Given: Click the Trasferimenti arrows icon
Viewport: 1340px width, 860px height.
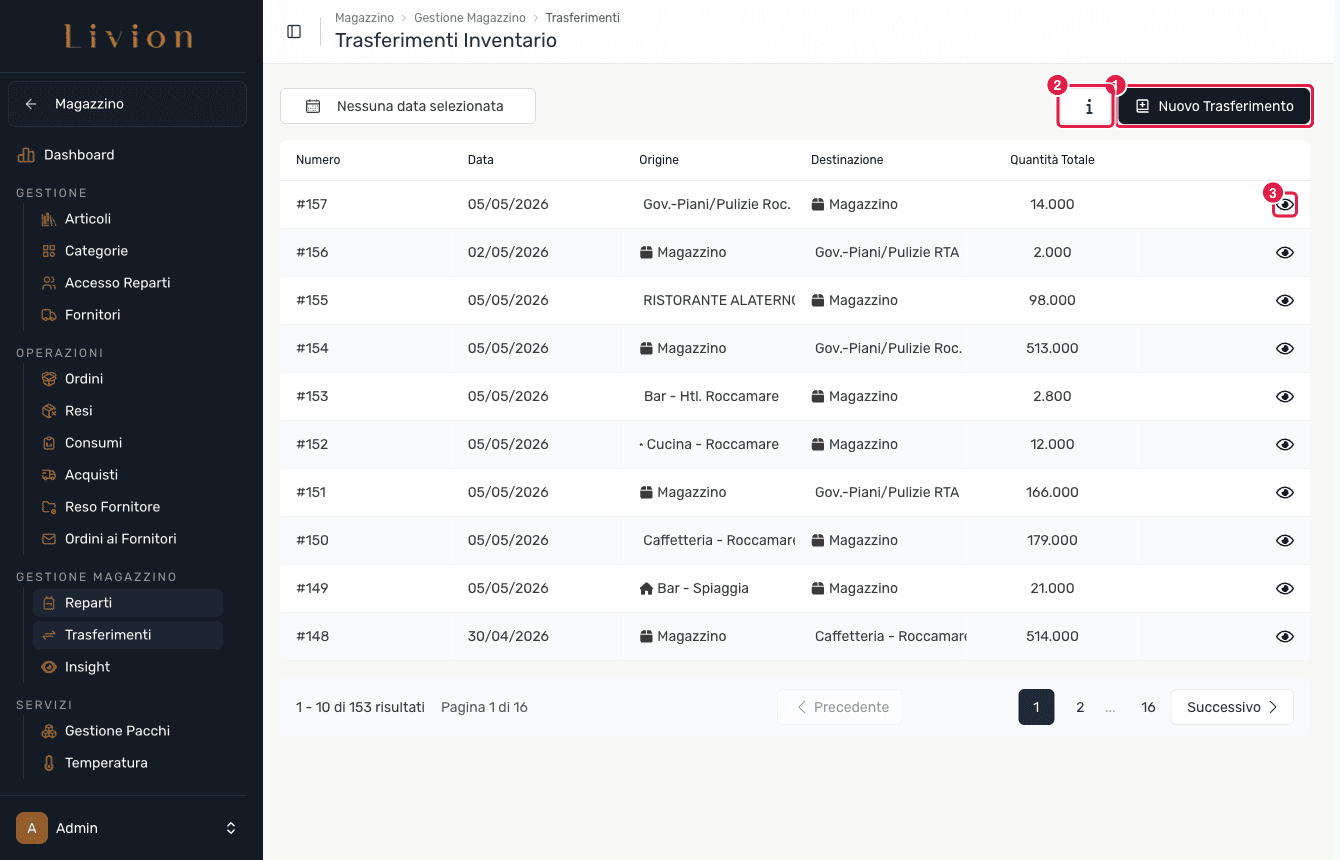Looking at the screenshot, I should (x=49, y=635).
